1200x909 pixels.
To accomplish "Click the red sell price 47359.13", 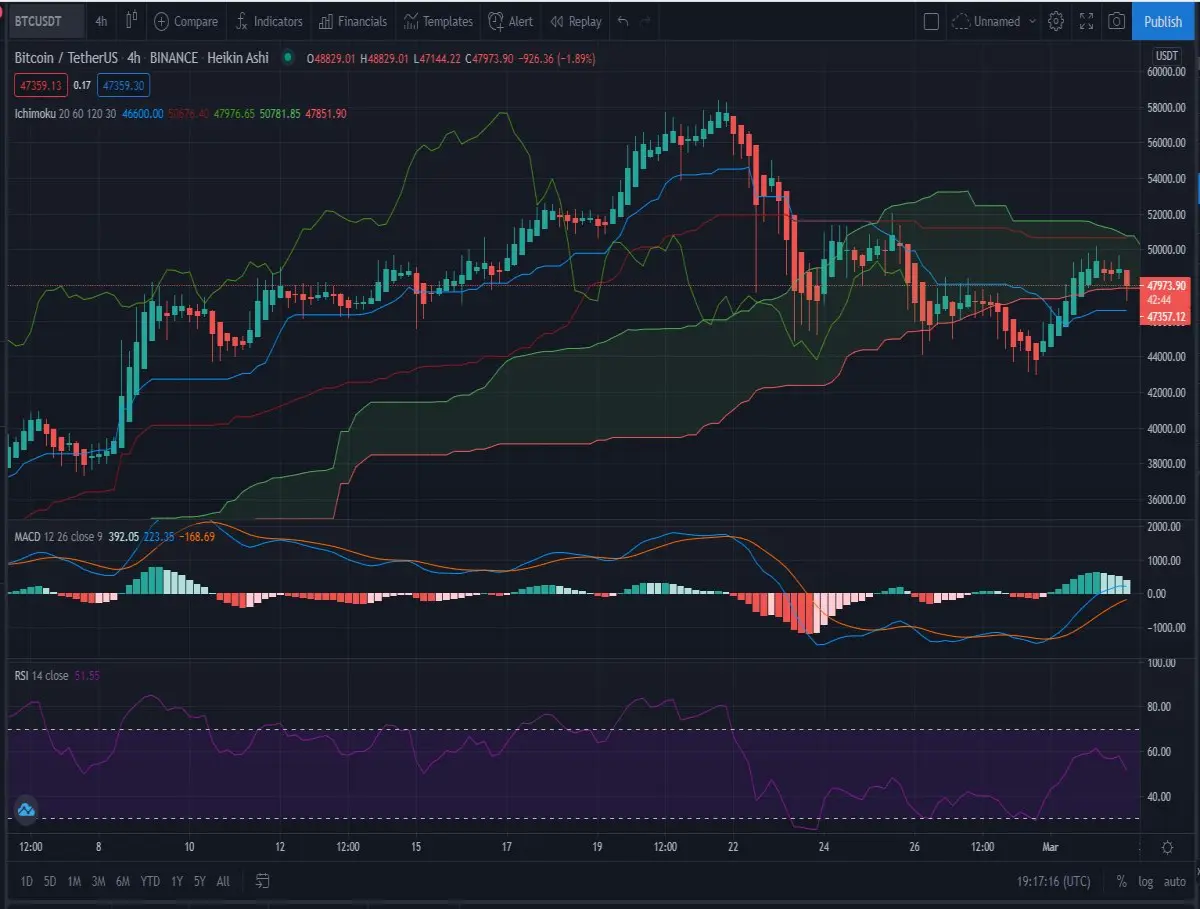I will point(41,86).
